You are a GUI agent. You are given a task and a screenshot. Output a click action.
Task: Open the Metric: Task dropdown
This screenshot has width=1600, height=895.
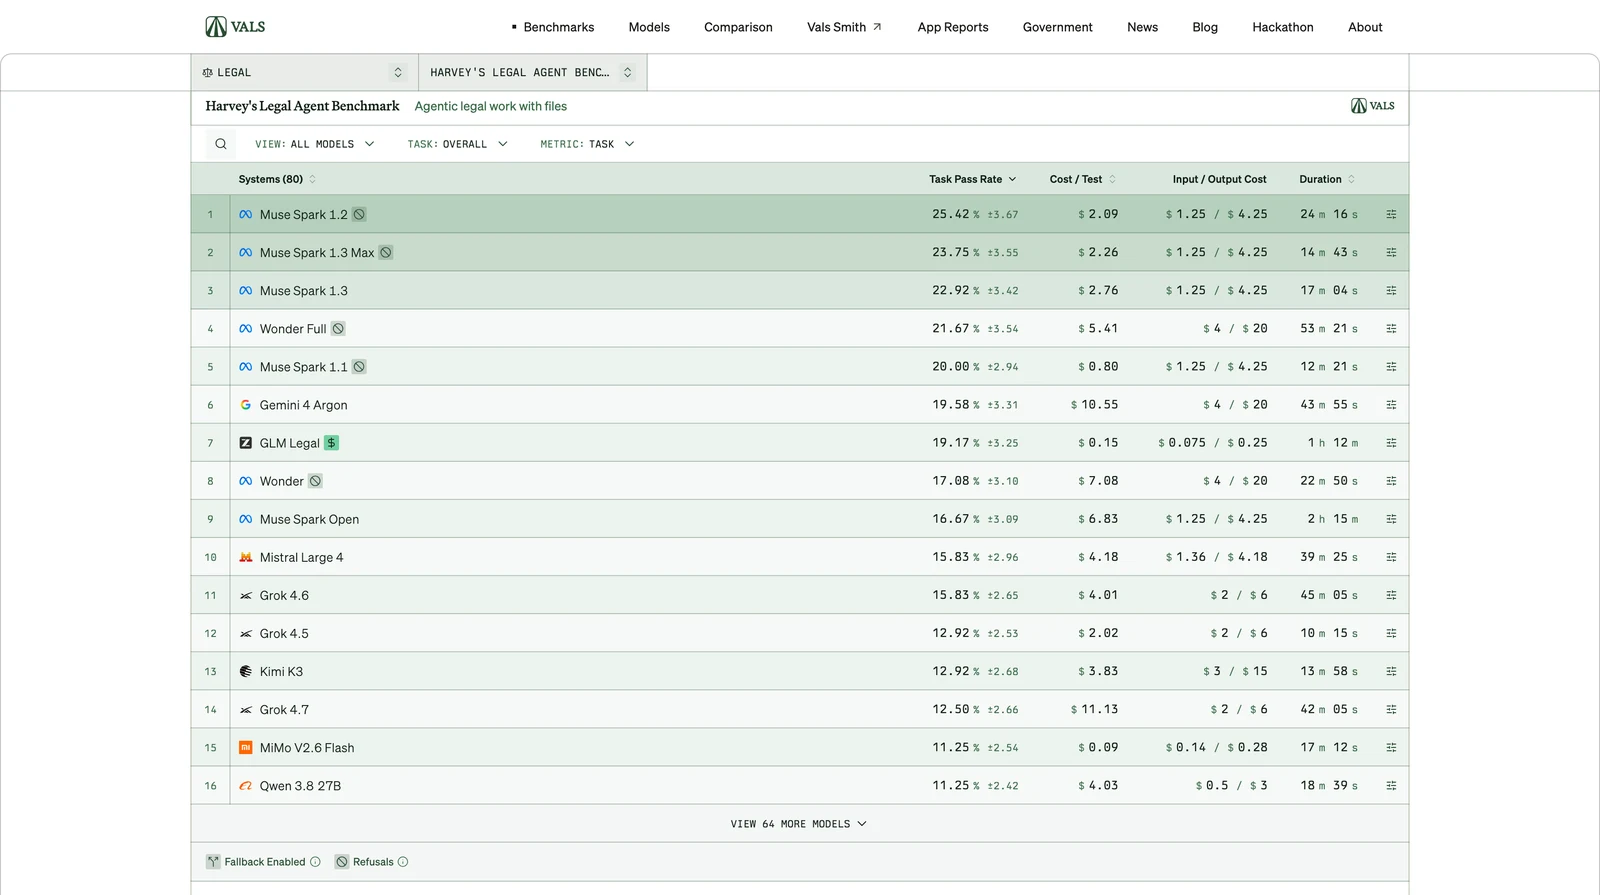[587, 144]
